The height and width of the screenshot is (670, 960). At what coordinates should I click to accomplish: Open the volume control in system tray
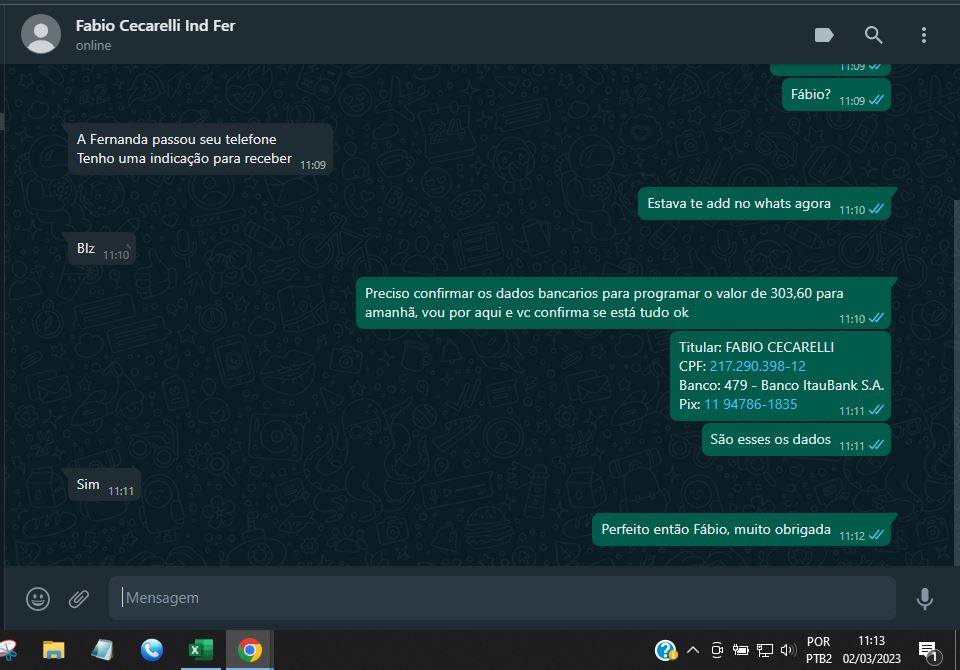coord(789,651)
